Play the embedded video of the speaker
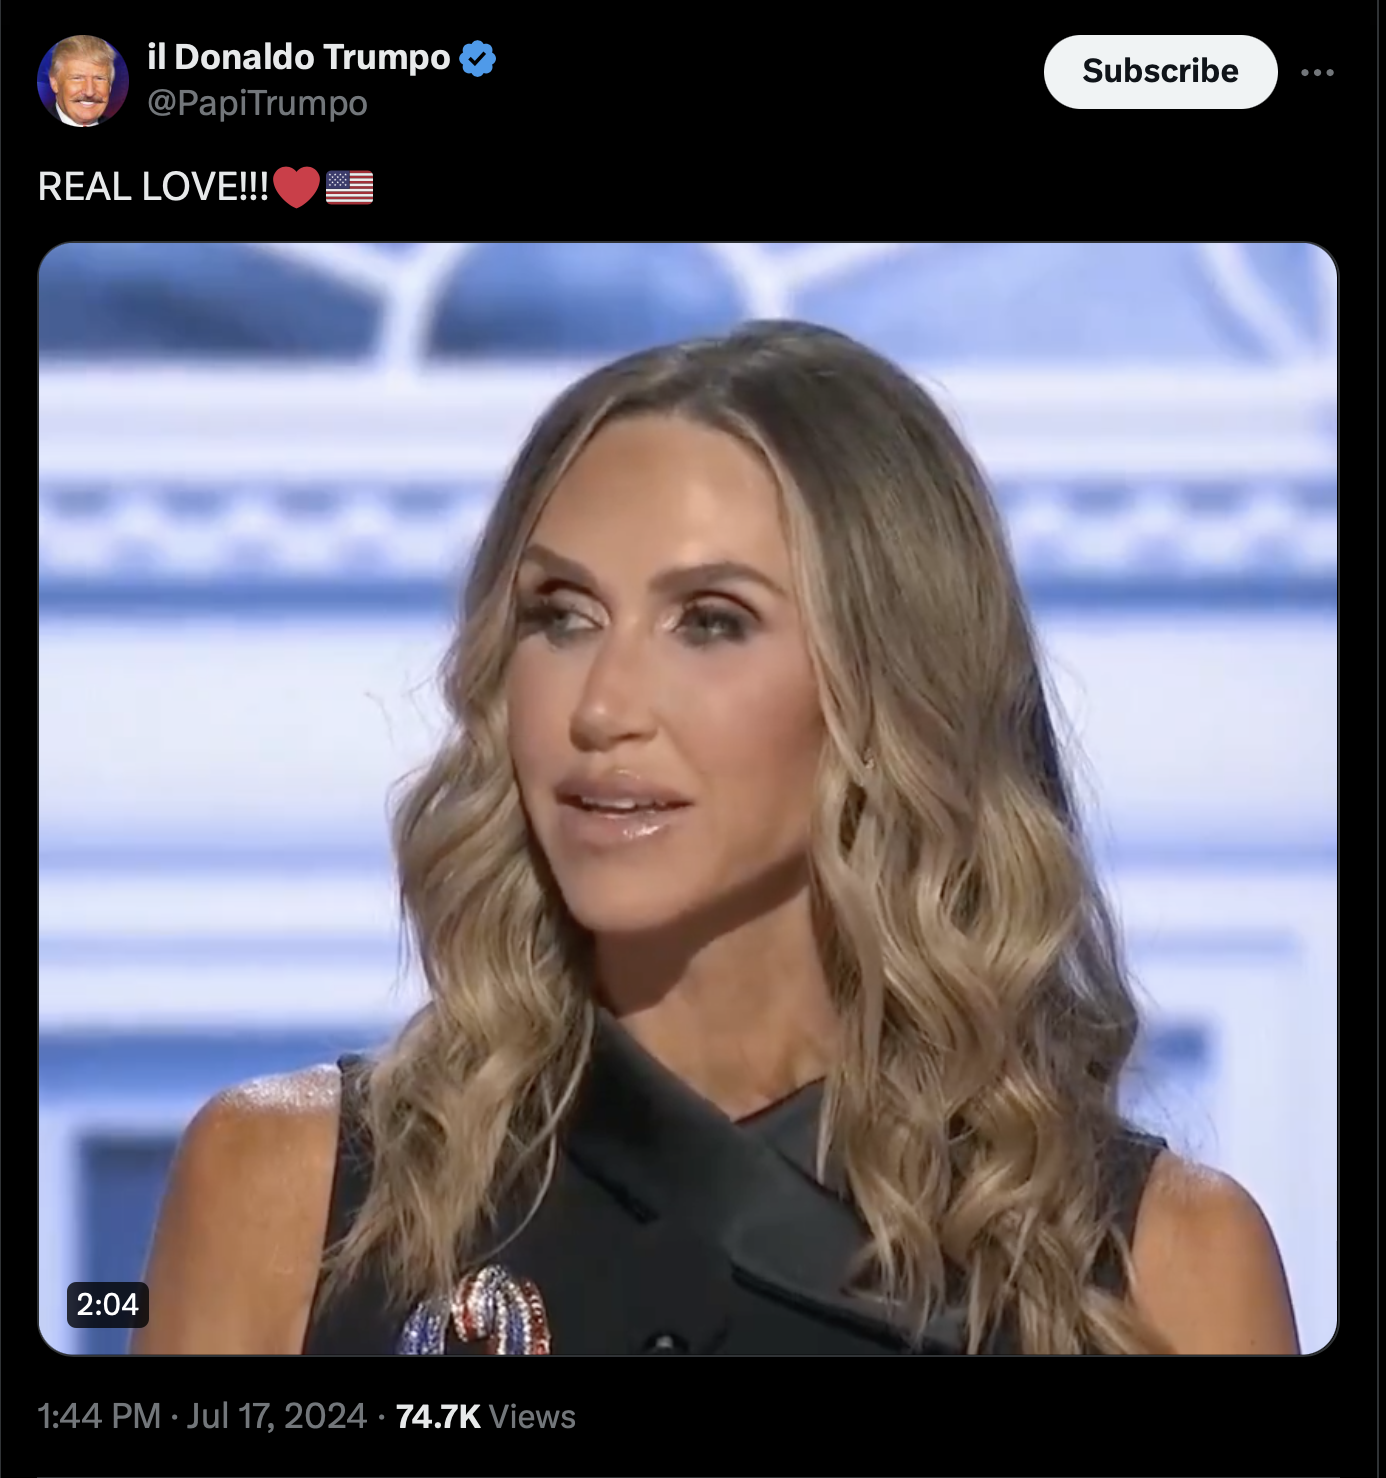 [688, 799]
